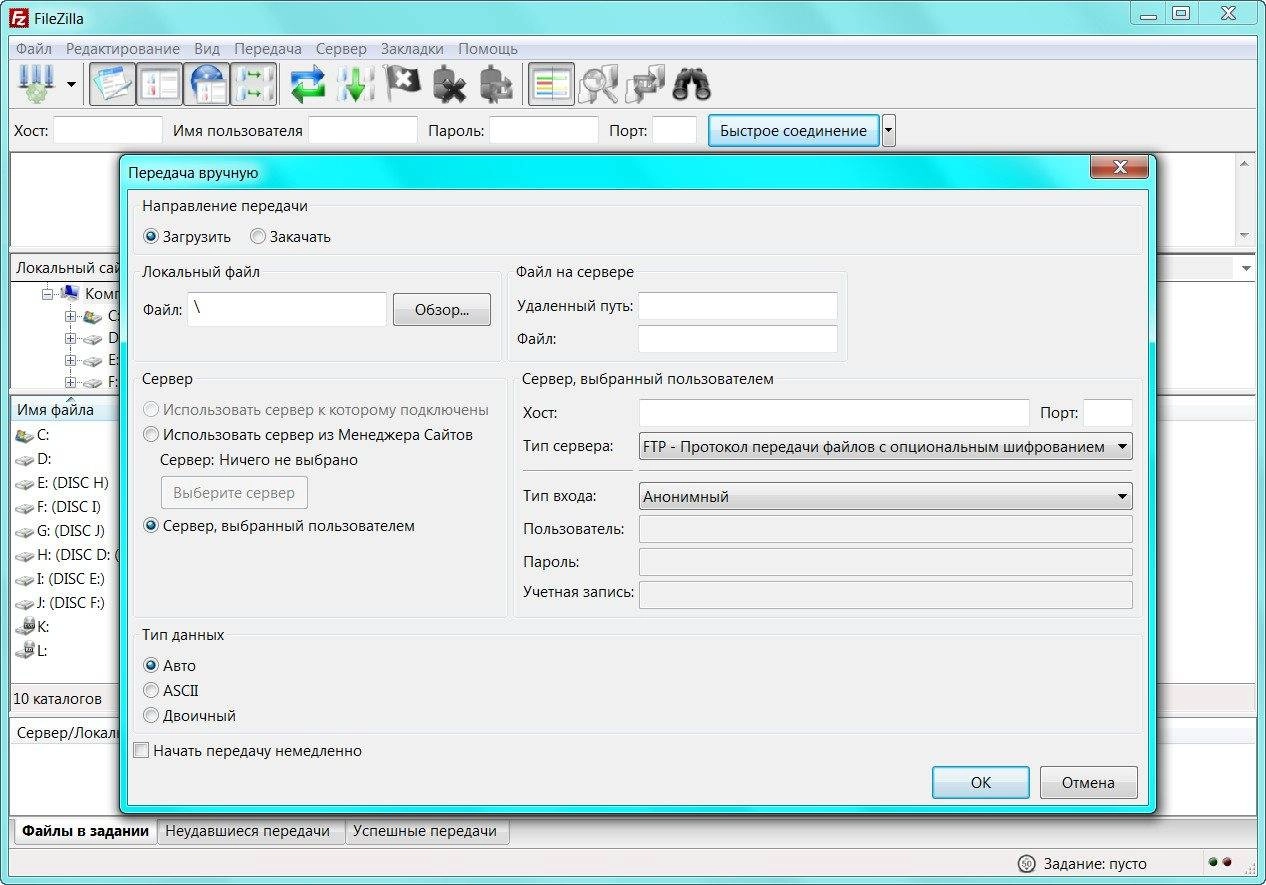Toggle message log display icon
Image resolution: width=1266 pixels, height=885 pixels.
112,85
